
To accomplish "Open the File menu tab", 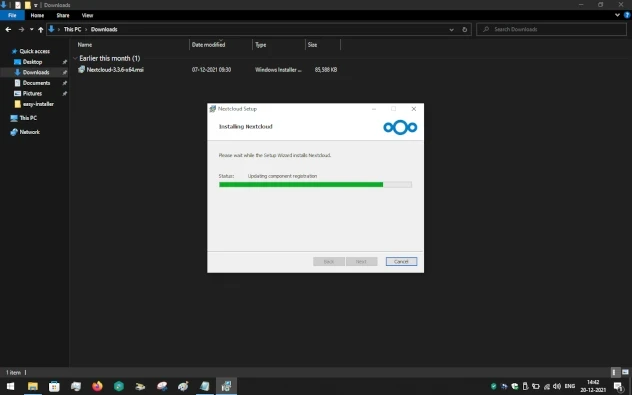I will pos(12,15).
